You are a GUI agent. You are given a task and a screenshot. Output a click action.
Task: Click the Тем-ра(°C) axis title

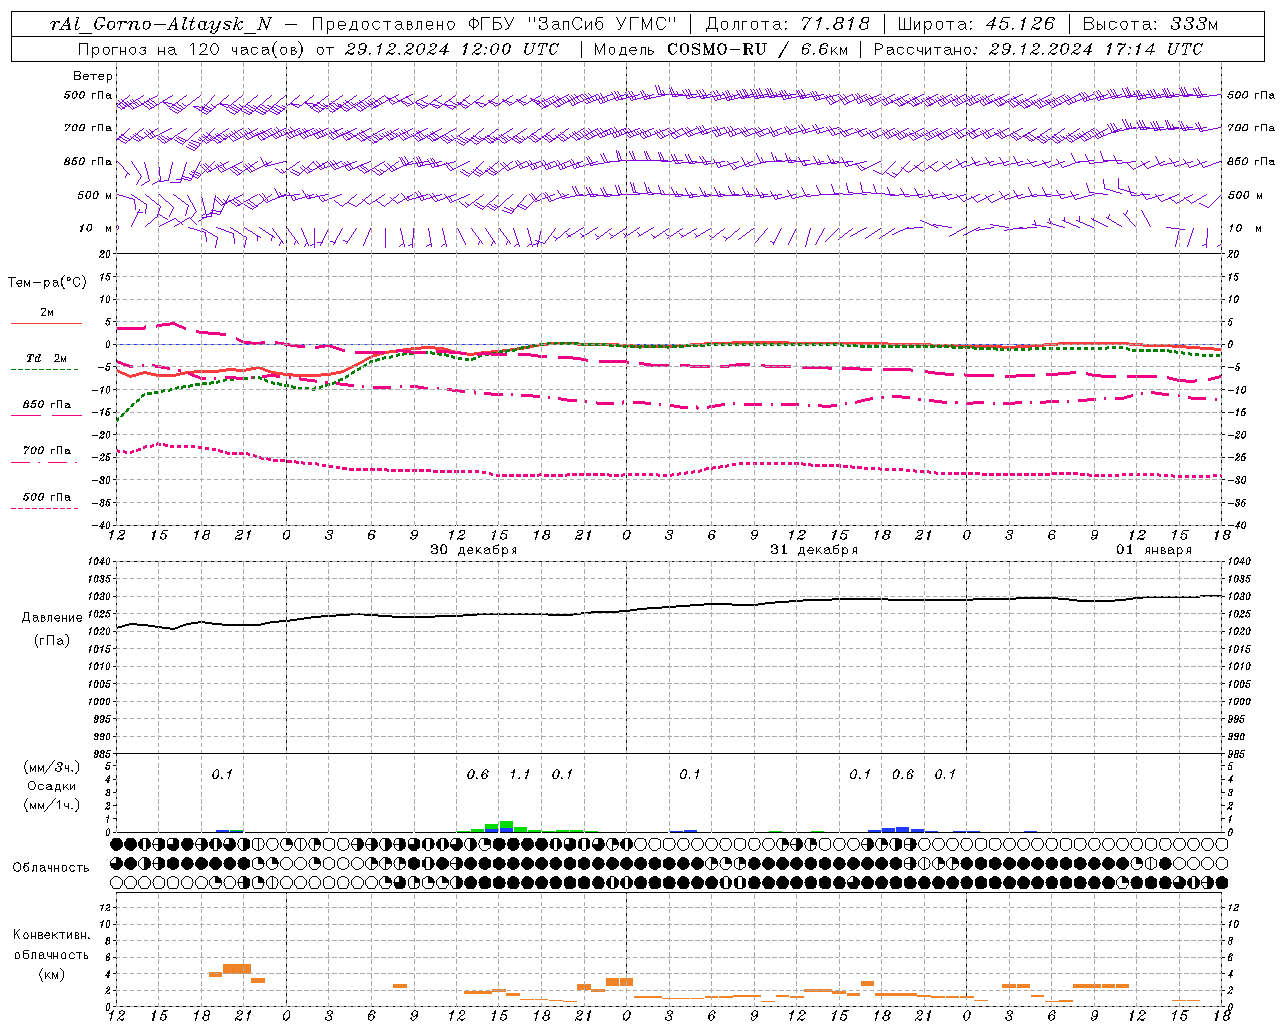coord(47,283)
